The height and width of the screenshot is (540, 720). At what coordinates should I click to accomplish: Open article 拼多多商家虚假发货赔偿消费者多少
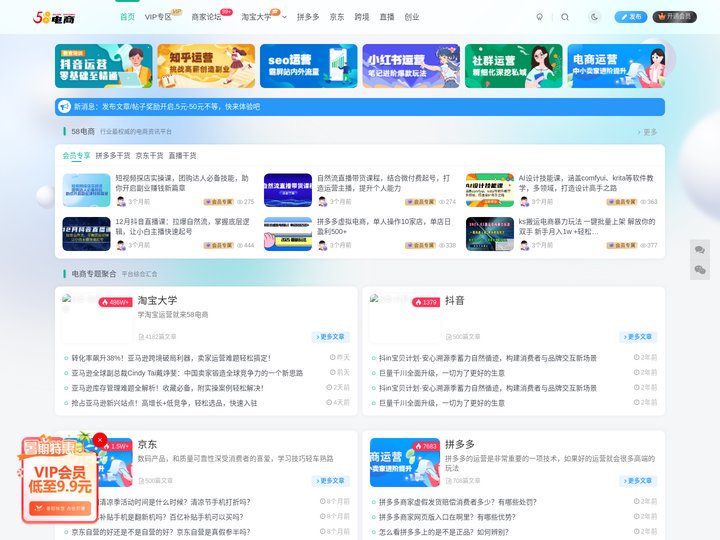click(x=458, y=502)
